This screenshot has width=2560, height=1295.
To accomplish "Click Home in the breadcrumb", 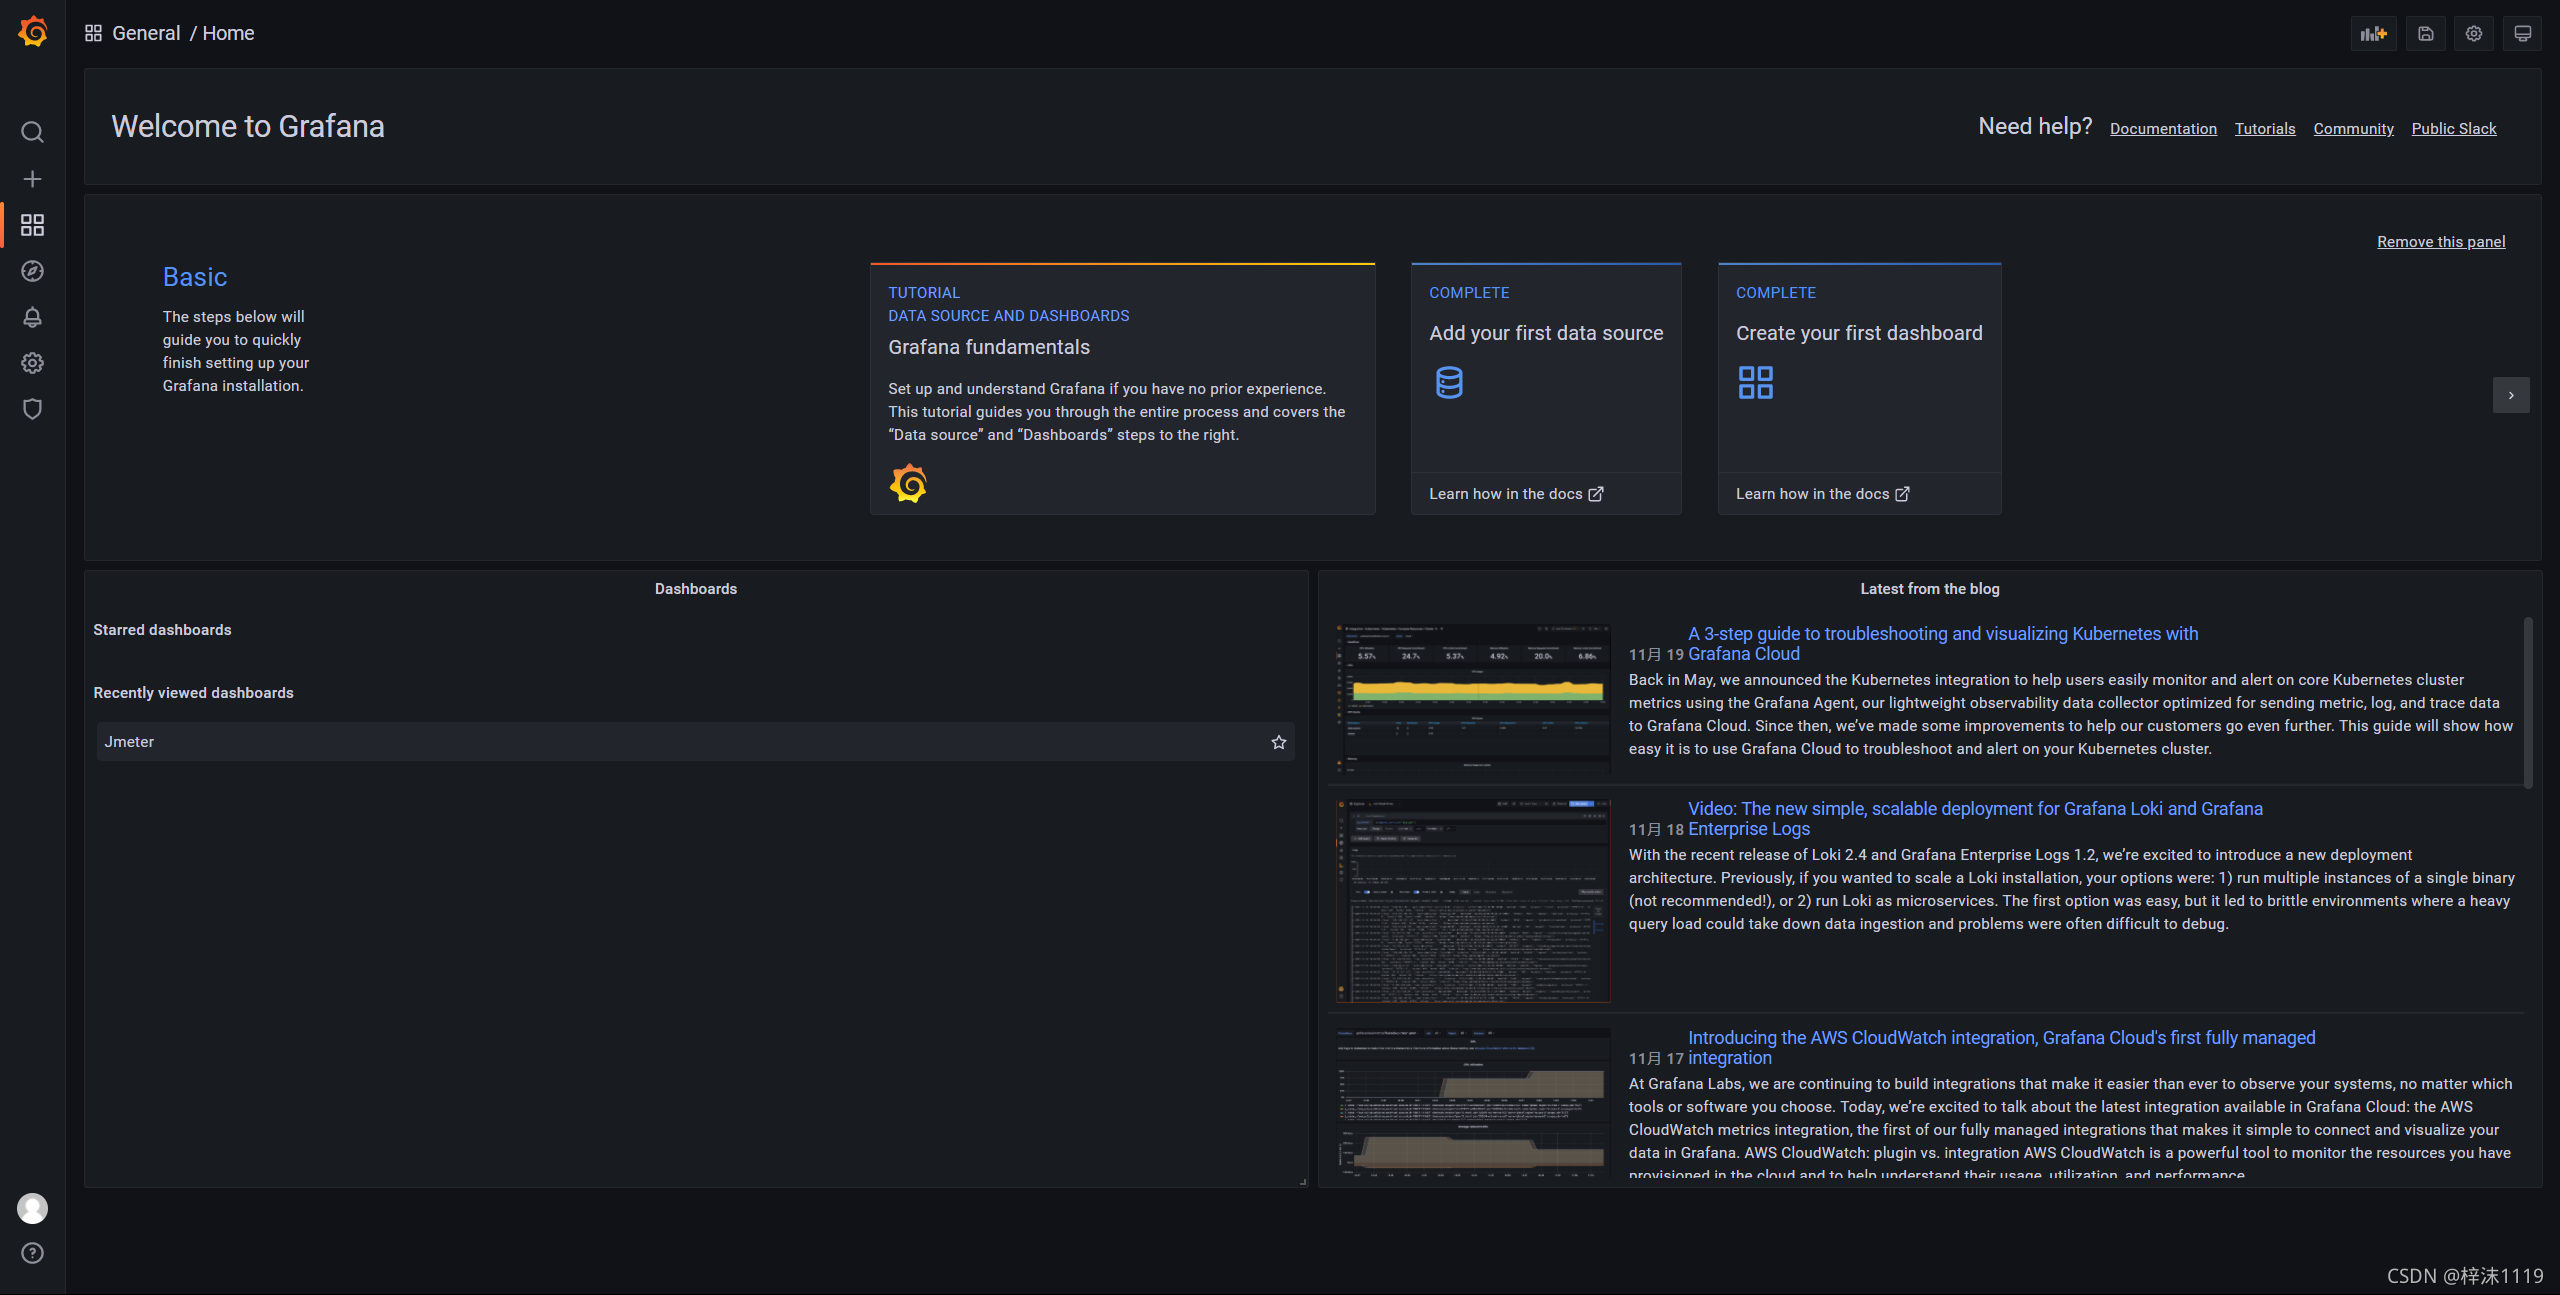I will pos(228,33).
